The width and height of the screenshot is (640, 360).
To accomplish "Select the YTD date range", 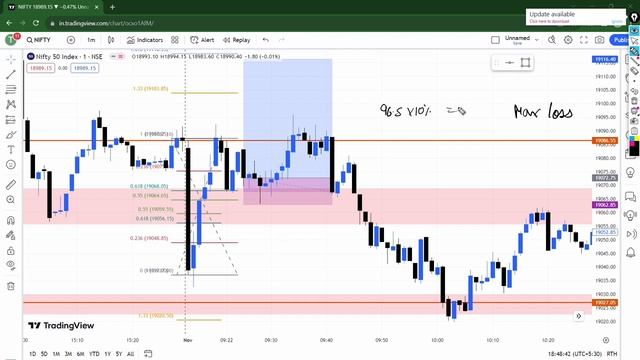I will click(x=94, y=354).
